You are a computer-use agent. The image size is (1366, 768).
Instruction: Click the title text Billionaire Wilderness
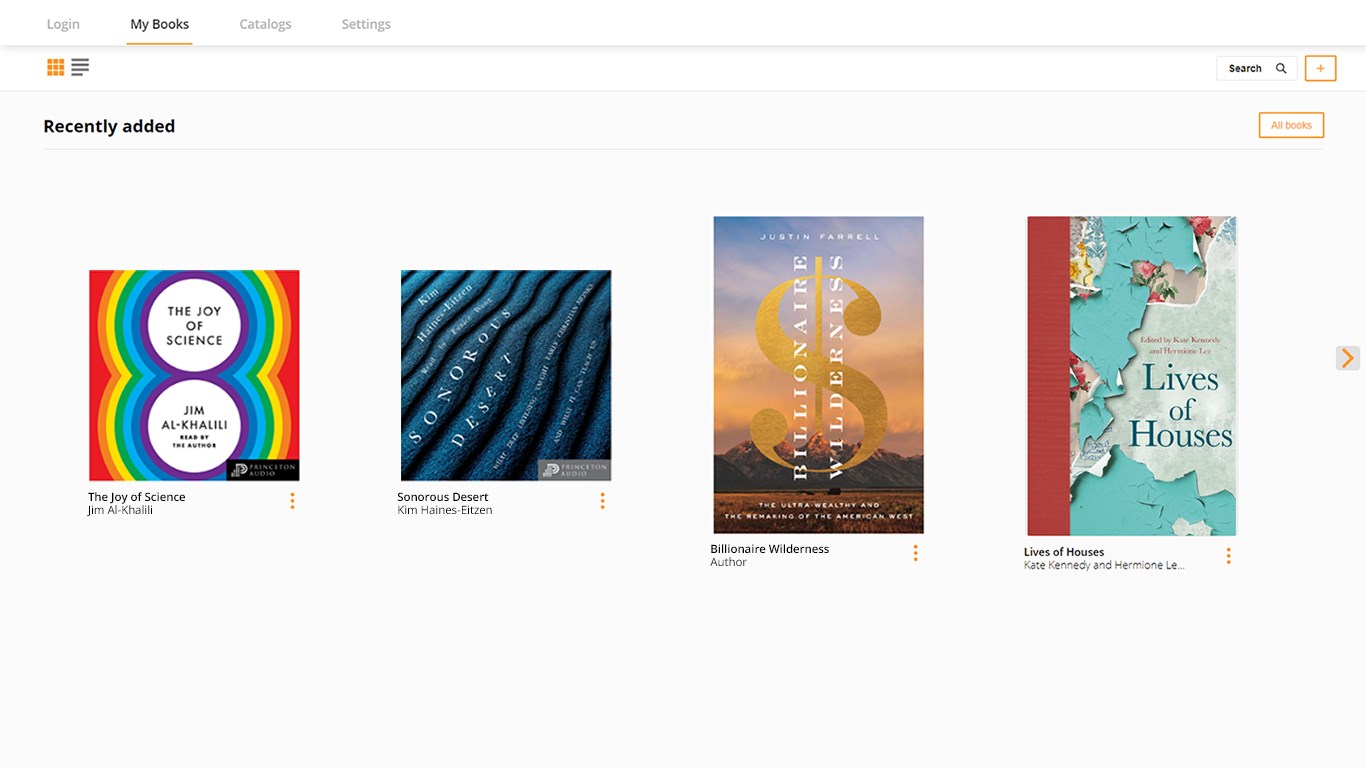770,549
